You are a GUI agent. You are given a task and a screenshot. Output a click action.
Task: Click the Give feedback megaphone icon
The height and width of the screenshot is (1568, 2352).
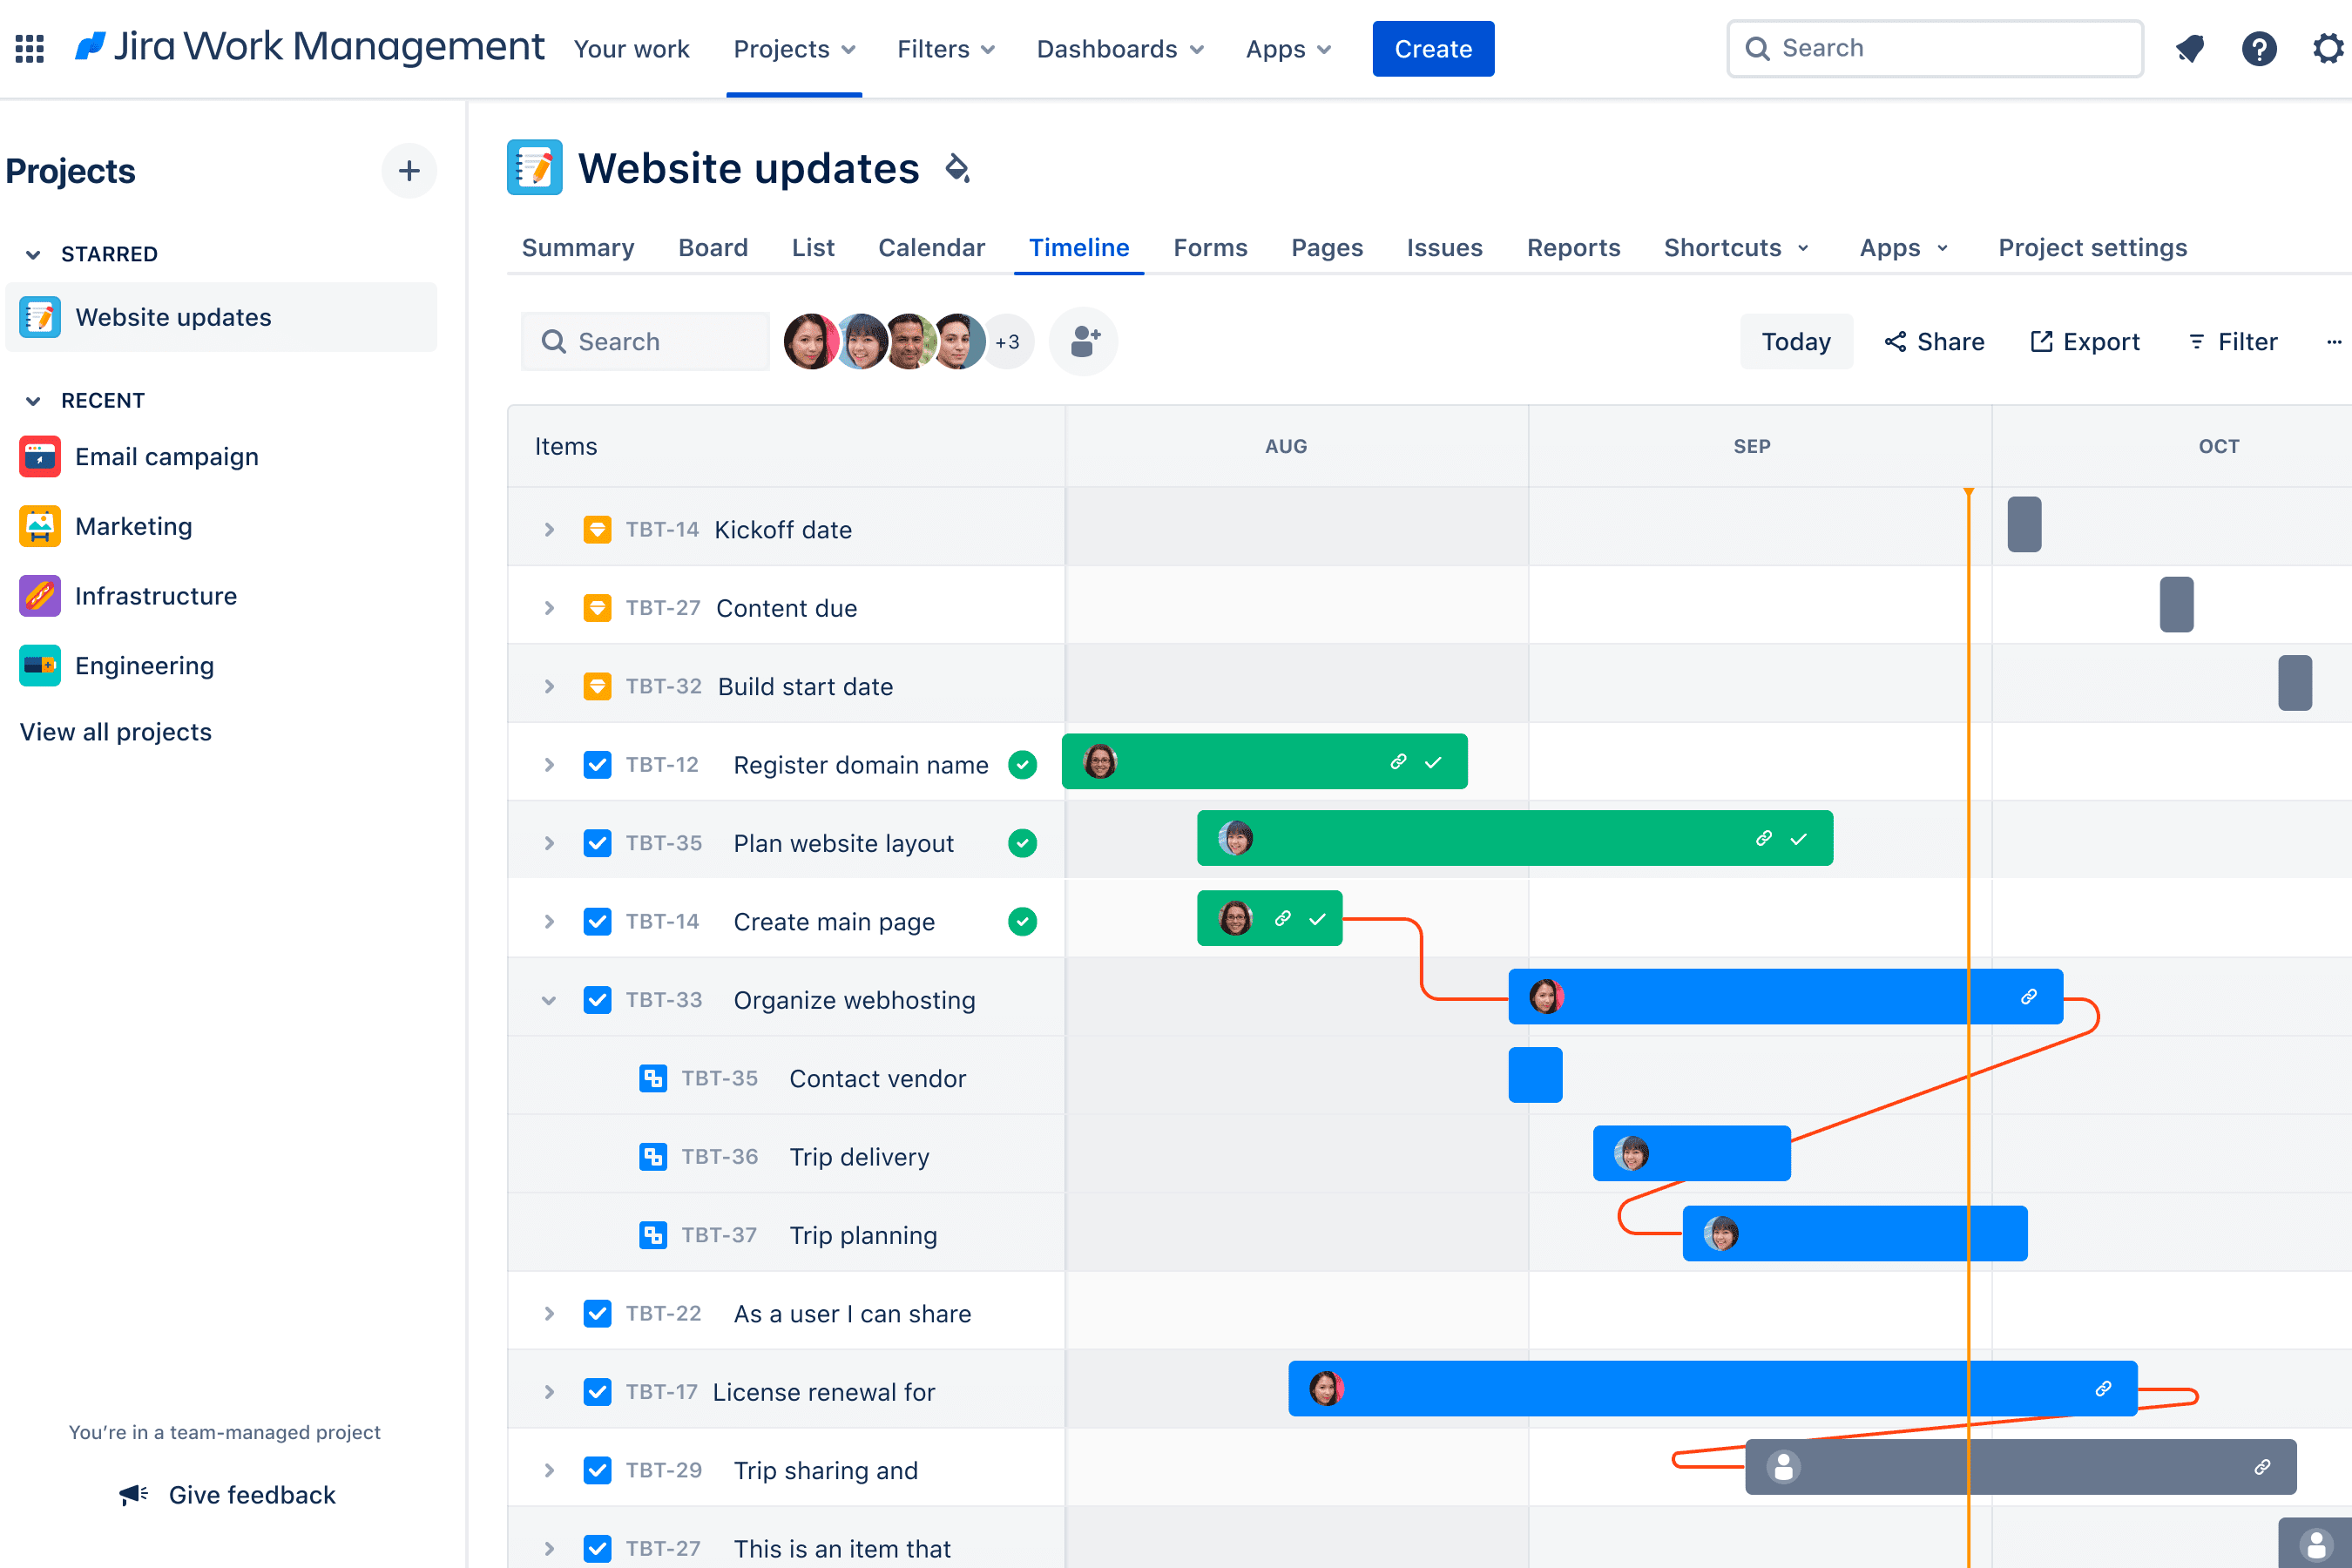133,1494
